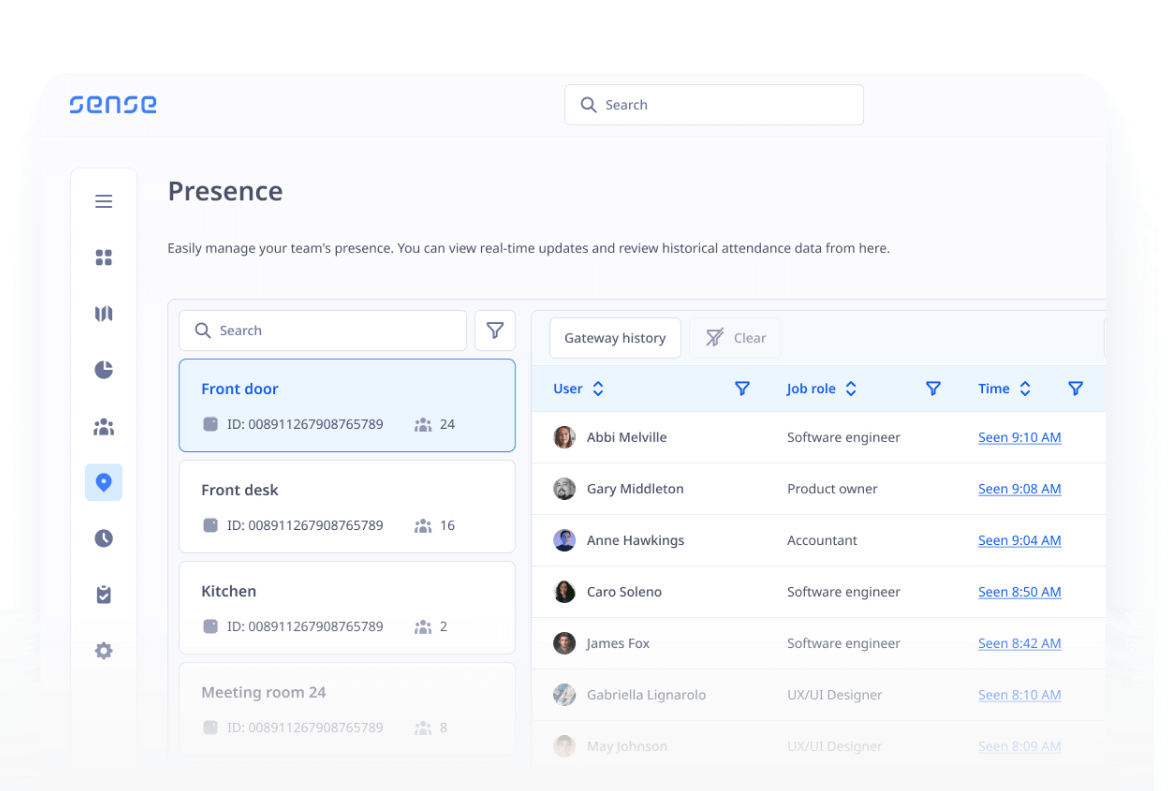Sort the table by User column
The height and width of the screenshot is (791, 1168).
(x=598, y=389)
